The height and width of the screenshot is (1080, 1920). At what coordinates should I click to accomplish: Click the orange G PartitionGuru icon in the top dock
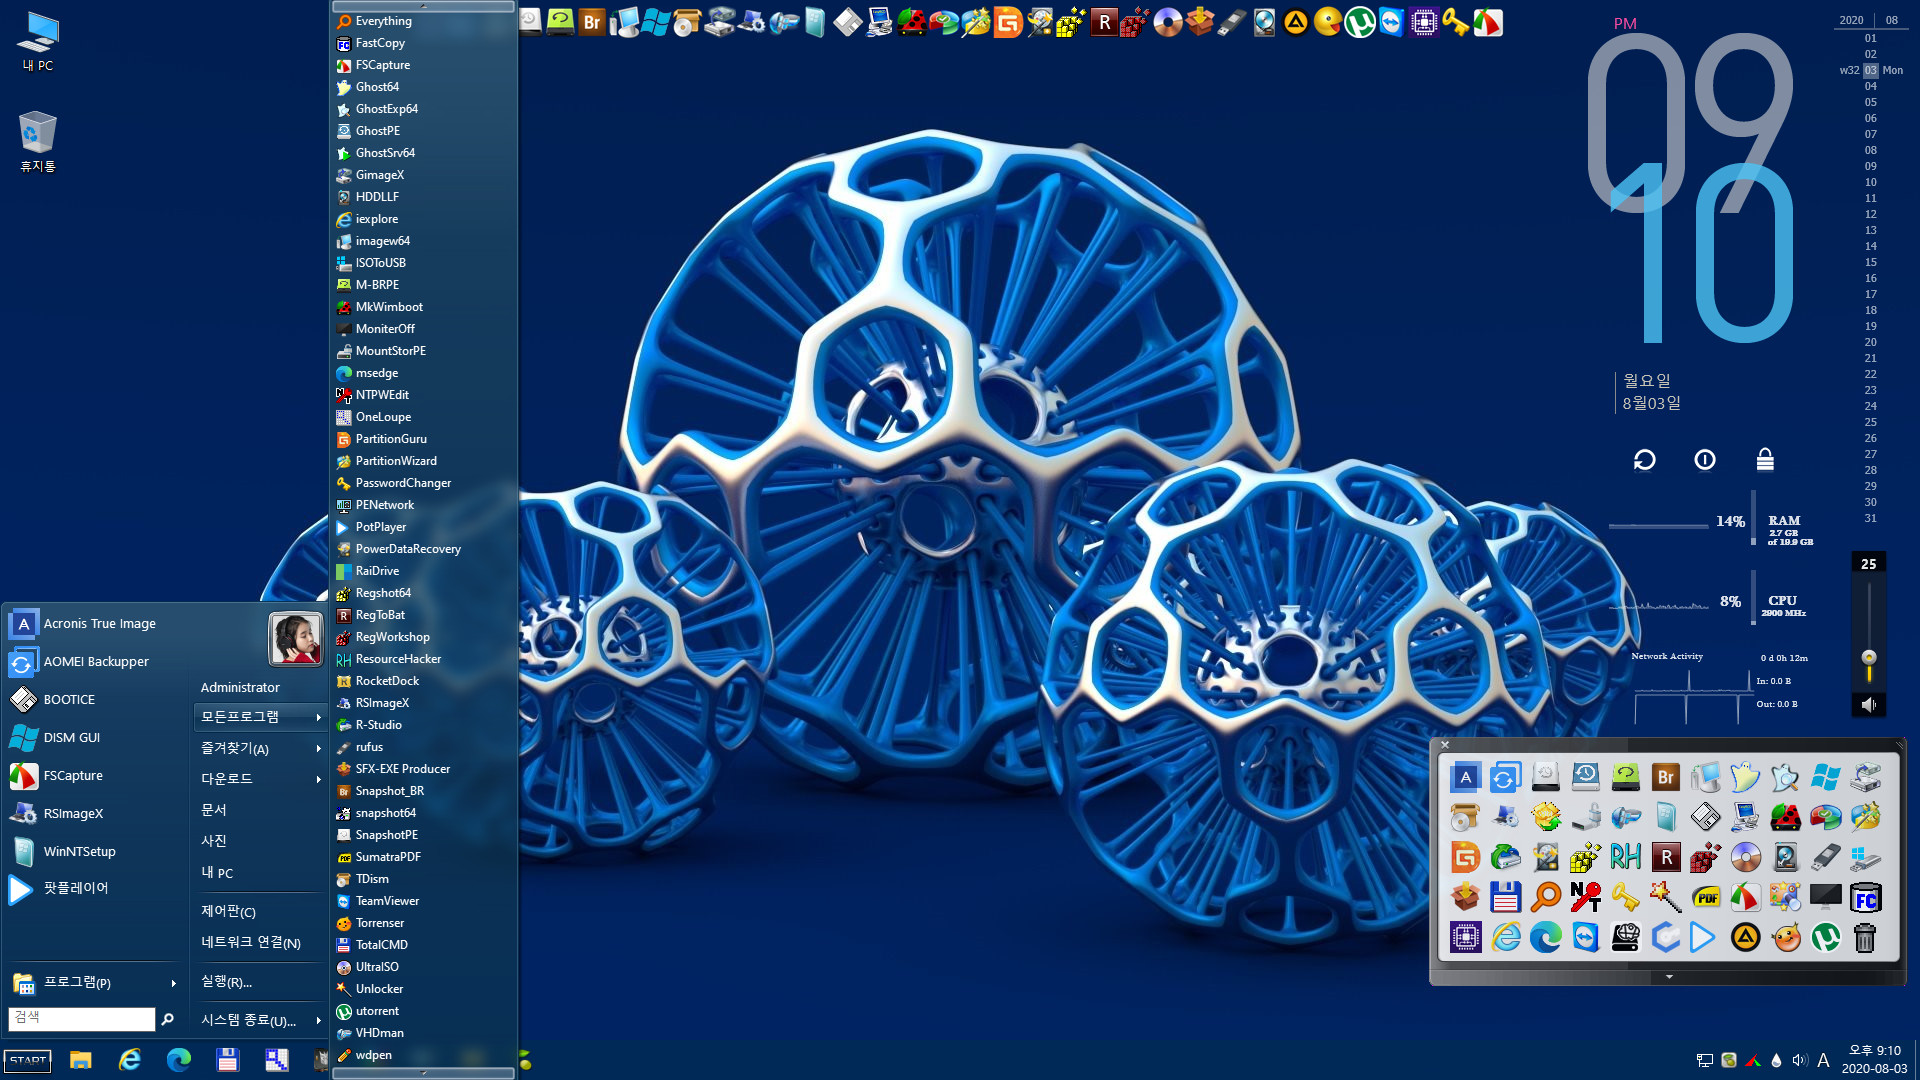pyautogui.click(x=1008, y=22)
